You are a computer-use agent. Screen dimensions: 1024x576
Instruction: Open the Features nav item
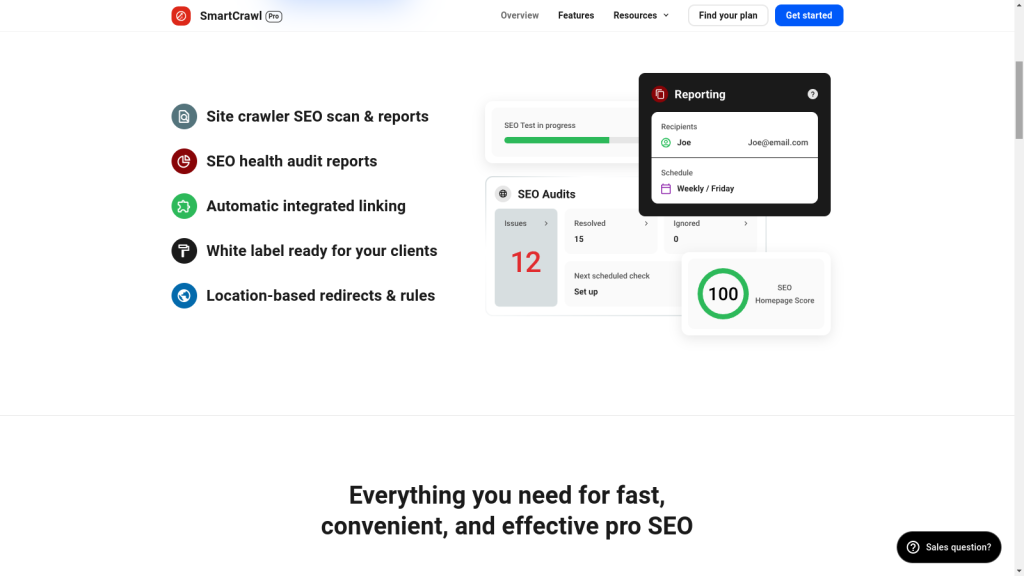tap(576, 16)
